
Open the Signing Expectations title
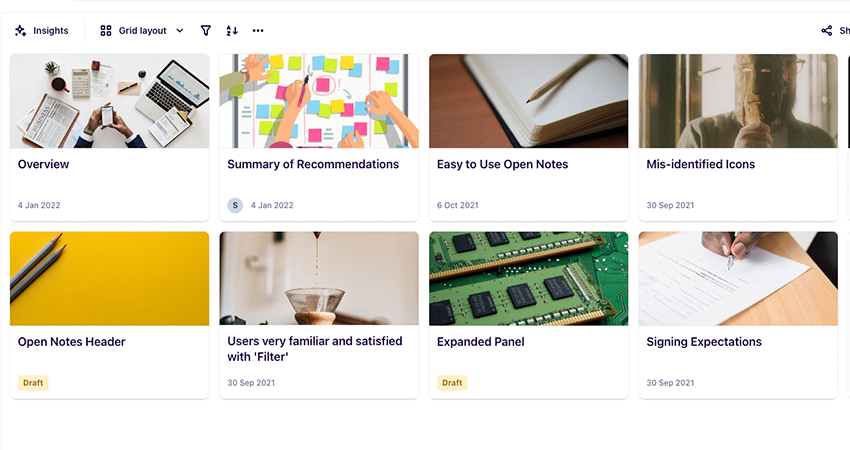tap(703, 342)
